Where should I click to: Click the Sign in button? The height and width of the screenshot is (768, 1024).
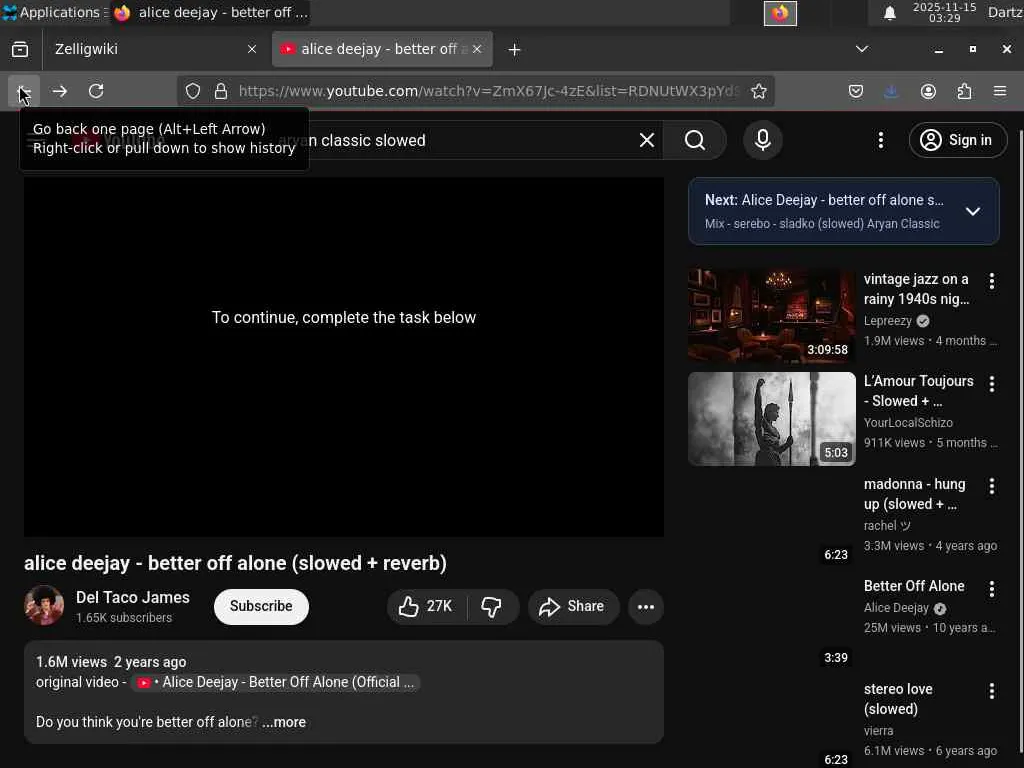tap(957, 140)
